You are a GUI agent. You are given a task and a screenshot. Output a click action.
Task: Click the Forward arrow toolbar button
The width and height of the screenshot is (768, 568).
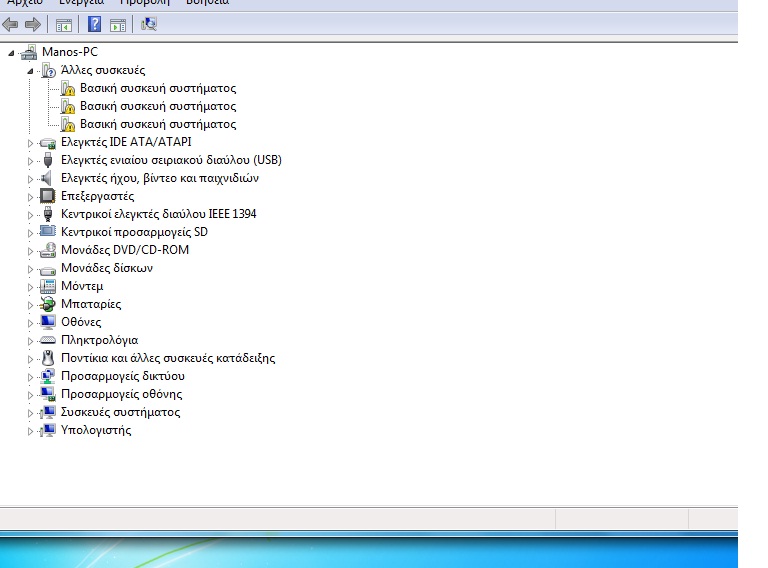coord(33,24)
